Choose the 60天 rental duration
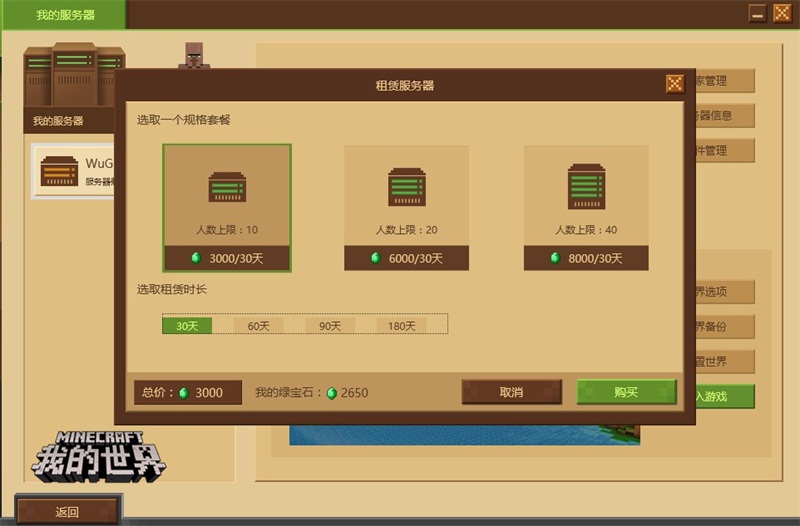Screen dimensions: 800x526 [258, 325]
